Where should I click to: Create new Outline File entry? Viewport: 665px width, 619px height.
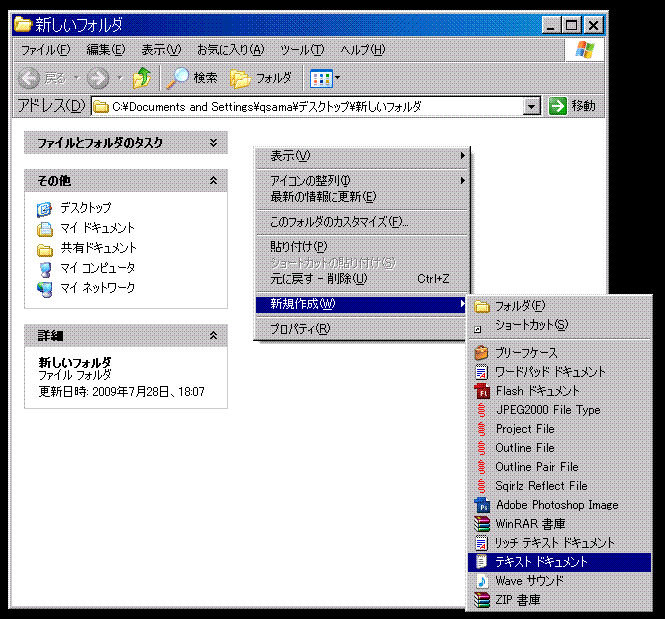tap(559, 448)
